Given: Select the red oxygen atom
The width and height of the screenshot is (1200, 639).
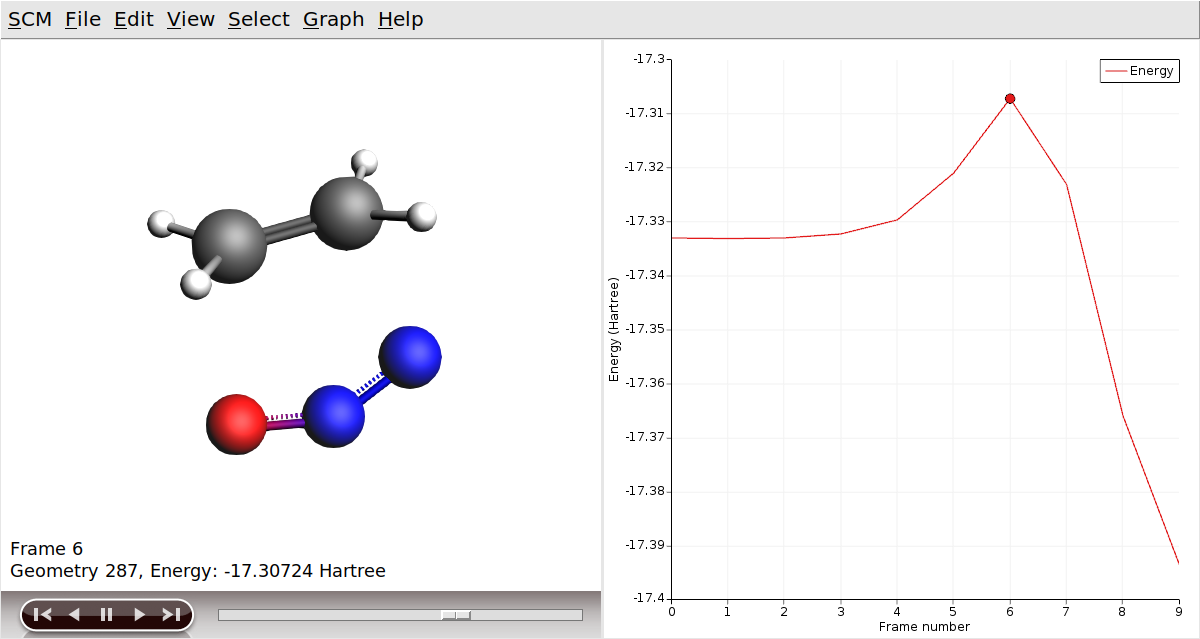Looking at the screenshot, I should tap(236, 425).
